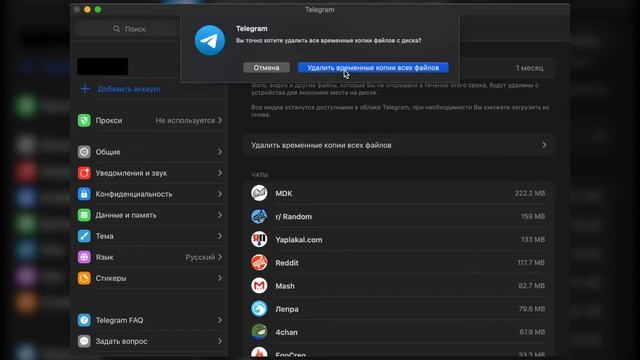Click the Theme brush icon
640x360 pixels.
pyautogui.click(x=84, y=236)
